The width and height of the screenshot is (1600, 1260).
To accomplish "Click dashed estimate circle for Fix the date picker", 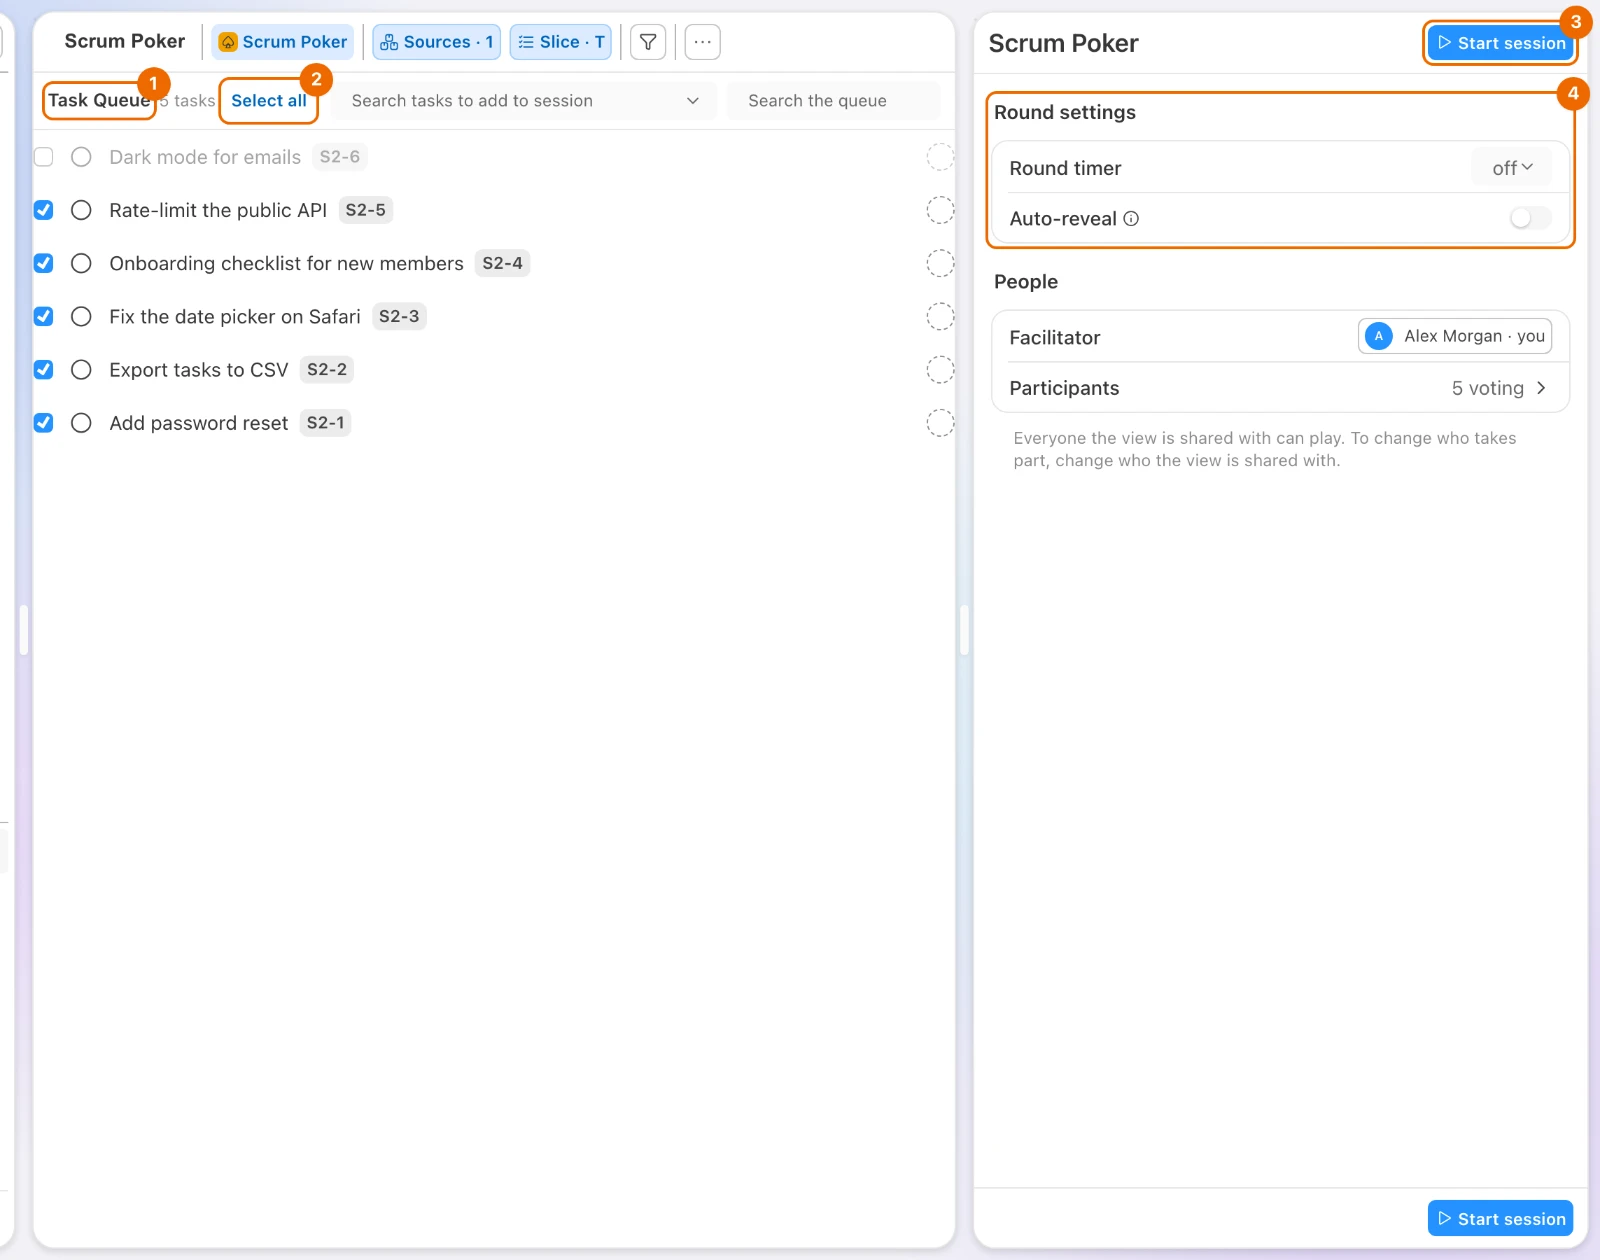I will click(940, 316).
